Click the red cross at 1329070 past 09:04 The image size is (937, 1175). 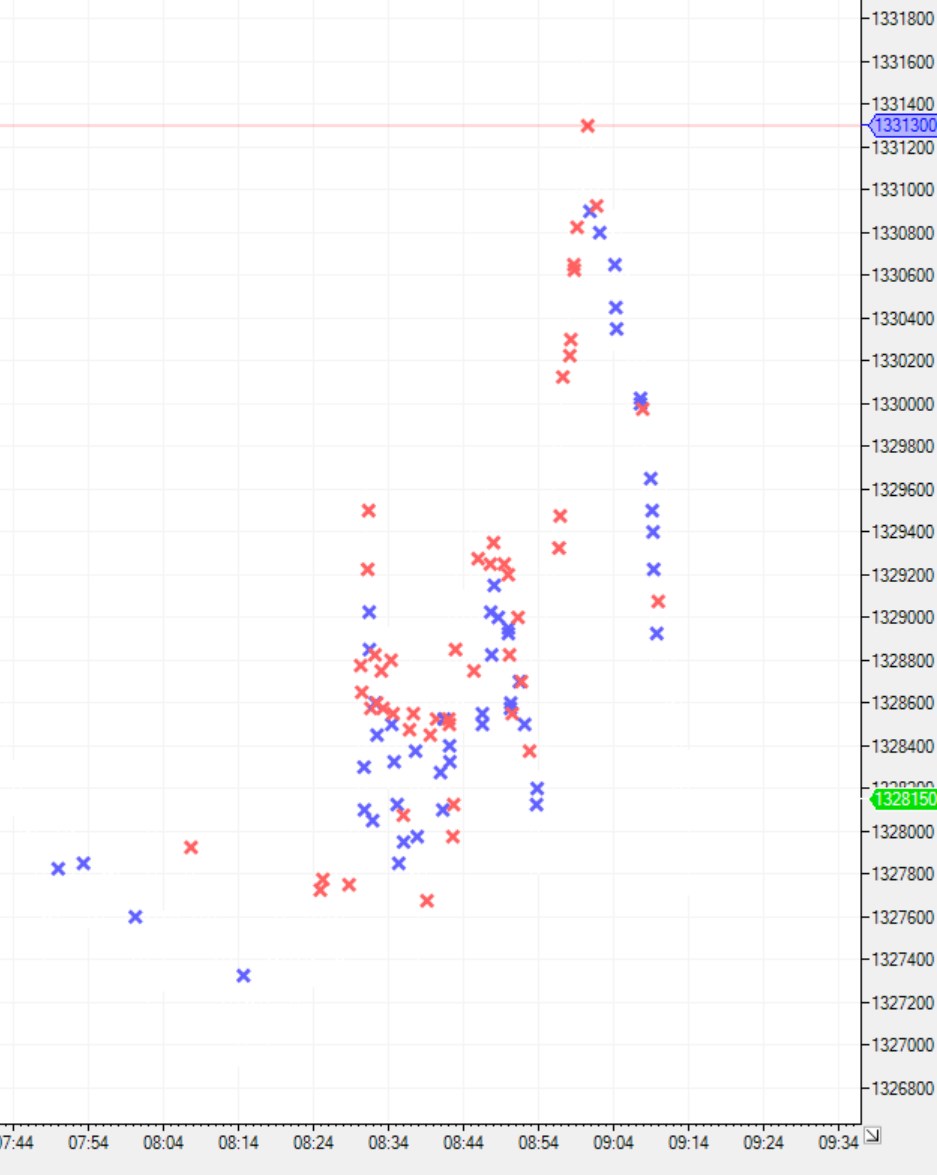[x=658, y=602]
